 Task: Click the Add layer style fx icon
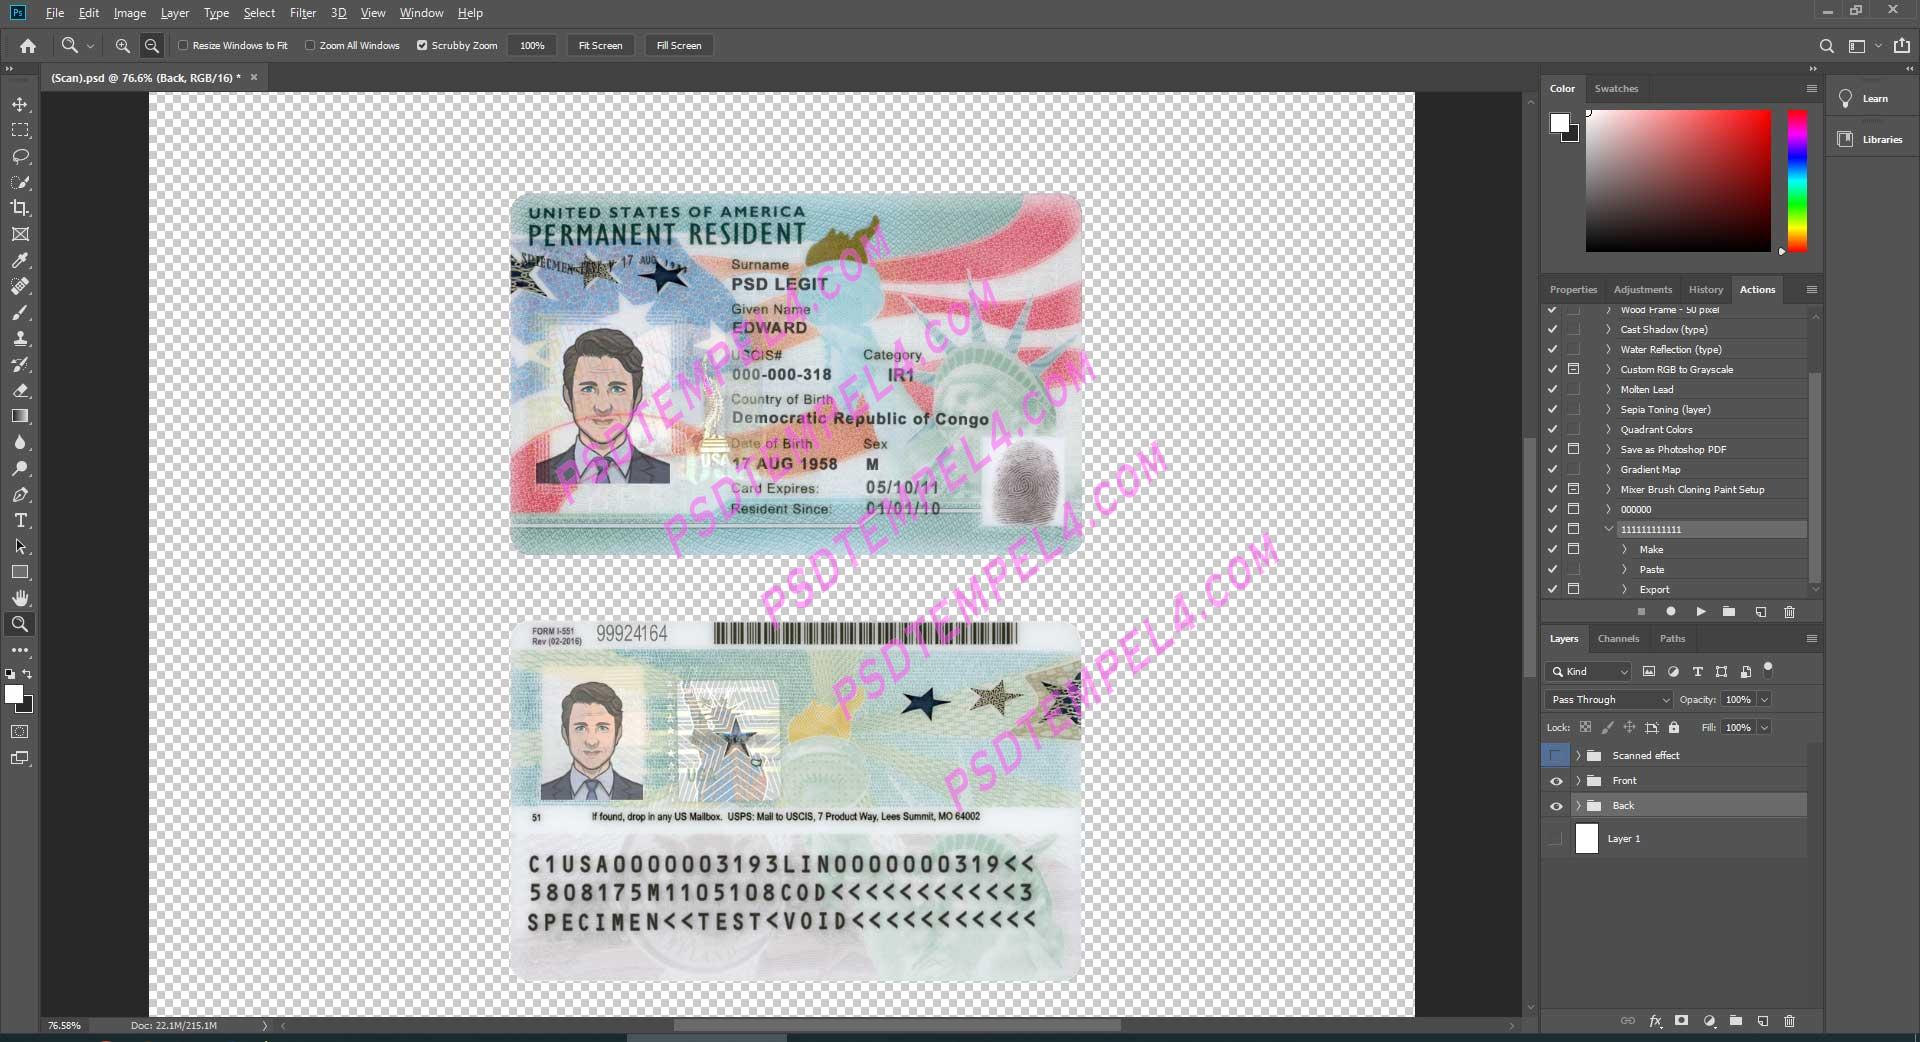click(1655, 1022)
